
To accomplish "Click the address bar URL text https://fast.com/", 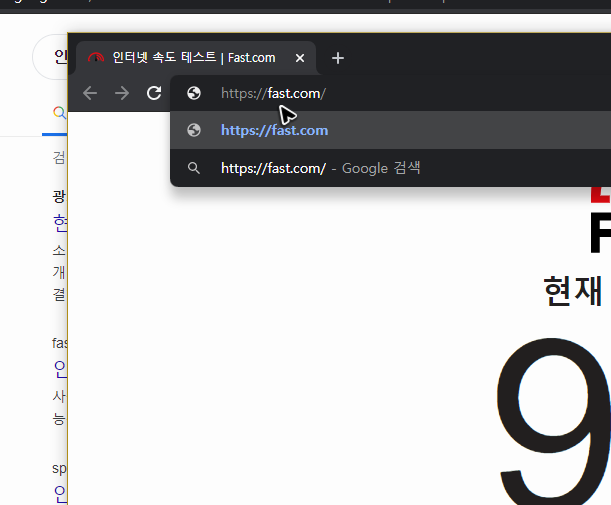I will point(273,94).
